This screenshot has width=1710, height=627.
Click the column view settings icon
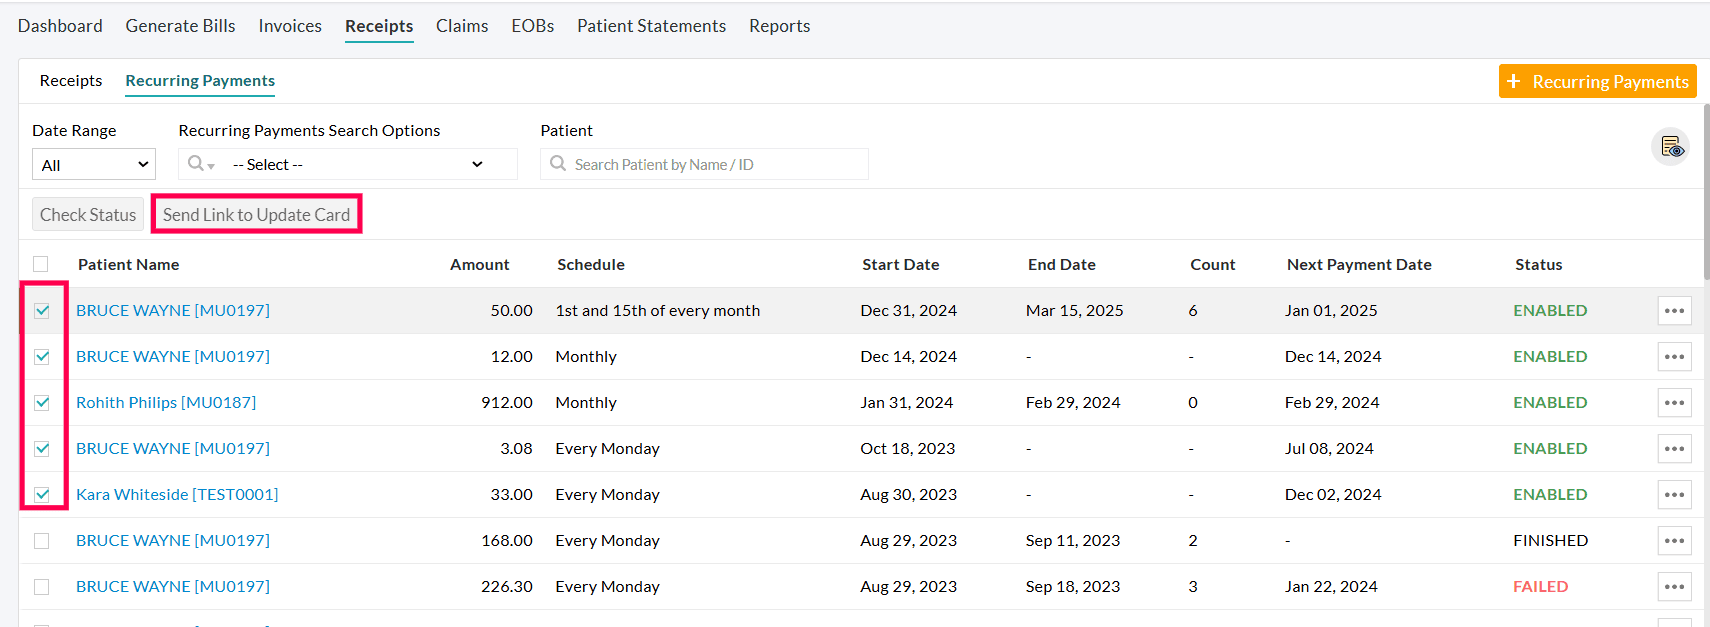1671,148
